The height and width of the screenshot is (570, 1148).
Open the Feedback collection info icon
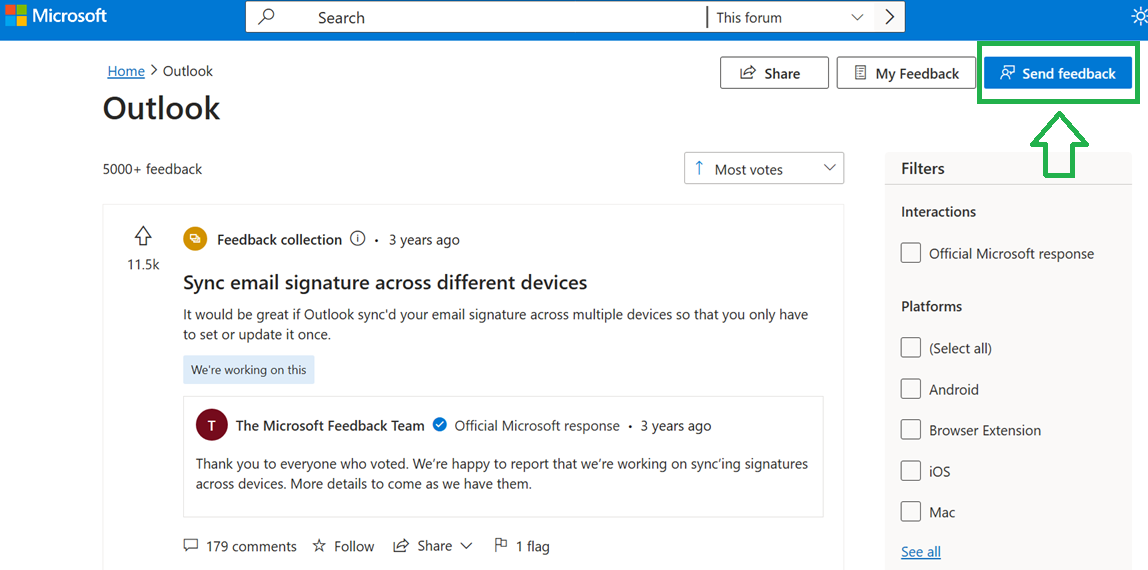coord(357,239)
